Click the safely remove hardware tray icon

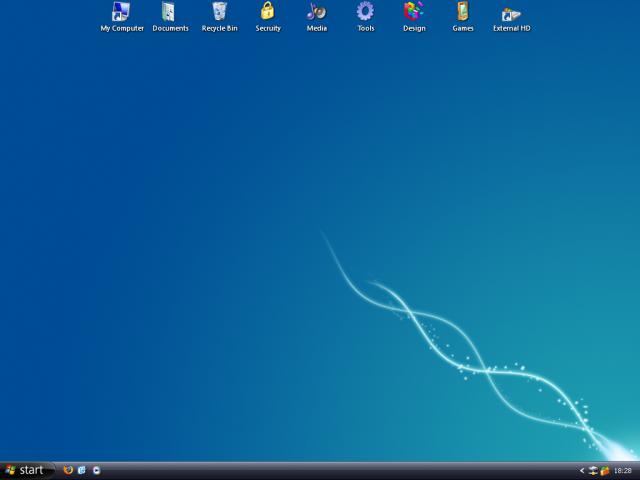(593, 471)
